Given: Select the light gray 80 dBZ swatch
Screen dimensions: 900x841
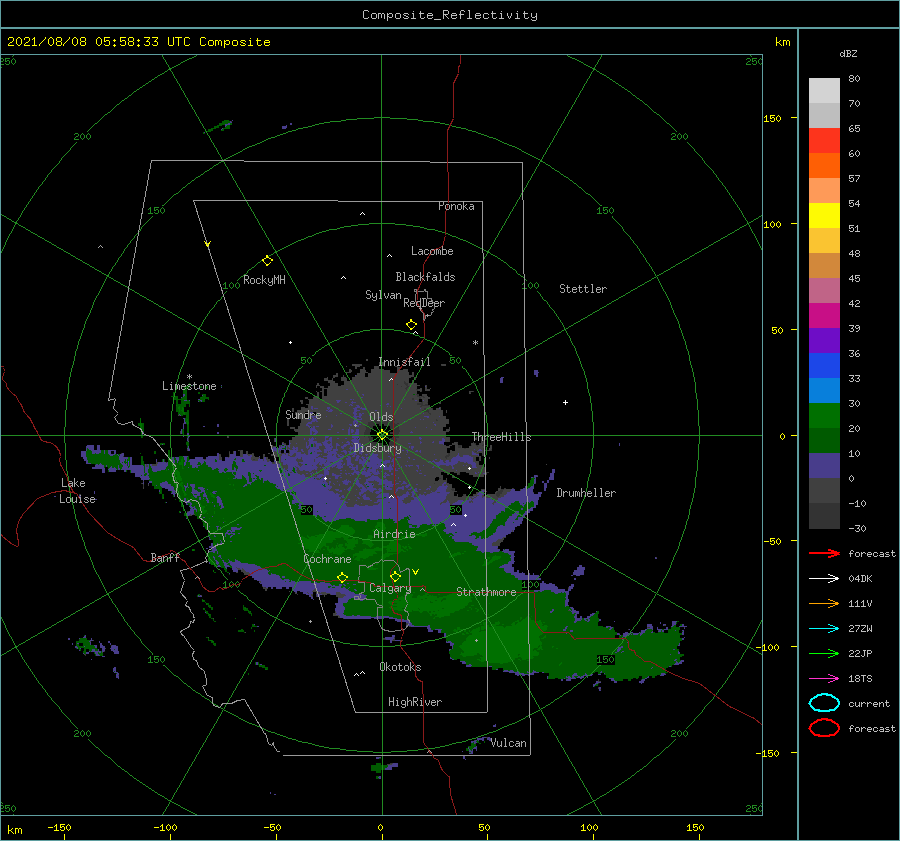Looking at the screenshot, I should point(824,91).
